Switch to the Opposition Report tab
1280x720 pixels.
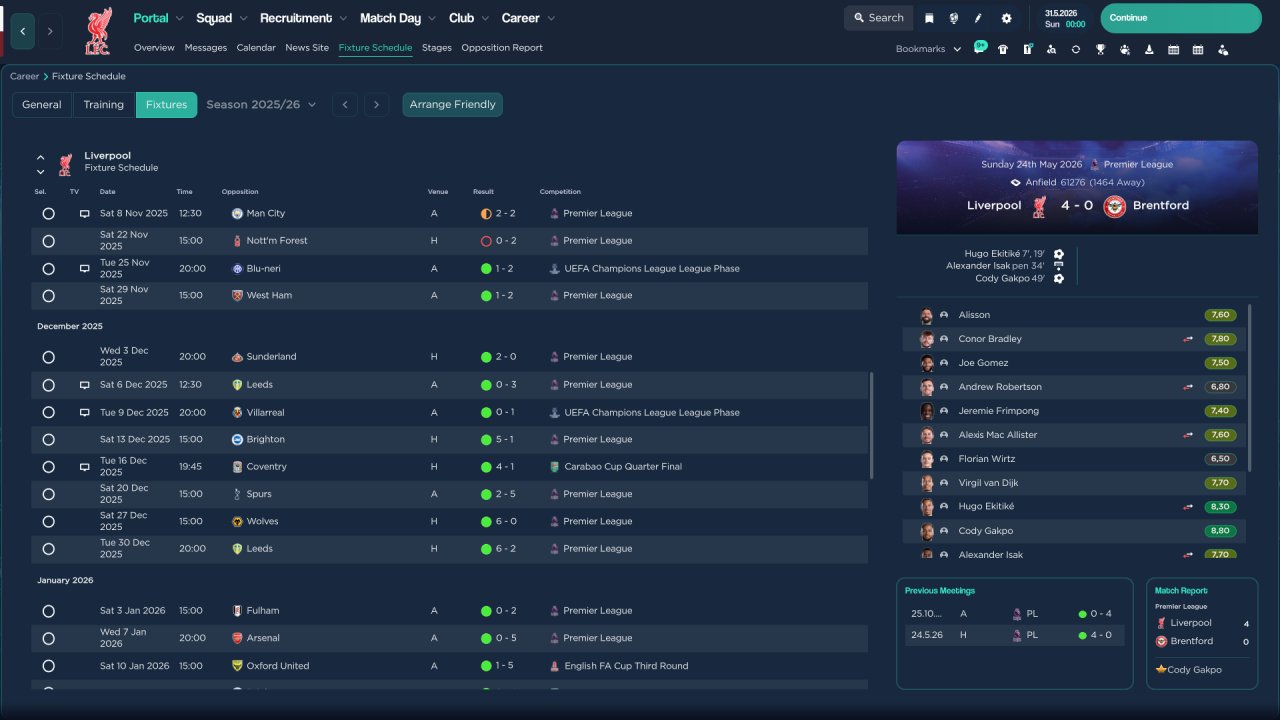pos(502,48)
